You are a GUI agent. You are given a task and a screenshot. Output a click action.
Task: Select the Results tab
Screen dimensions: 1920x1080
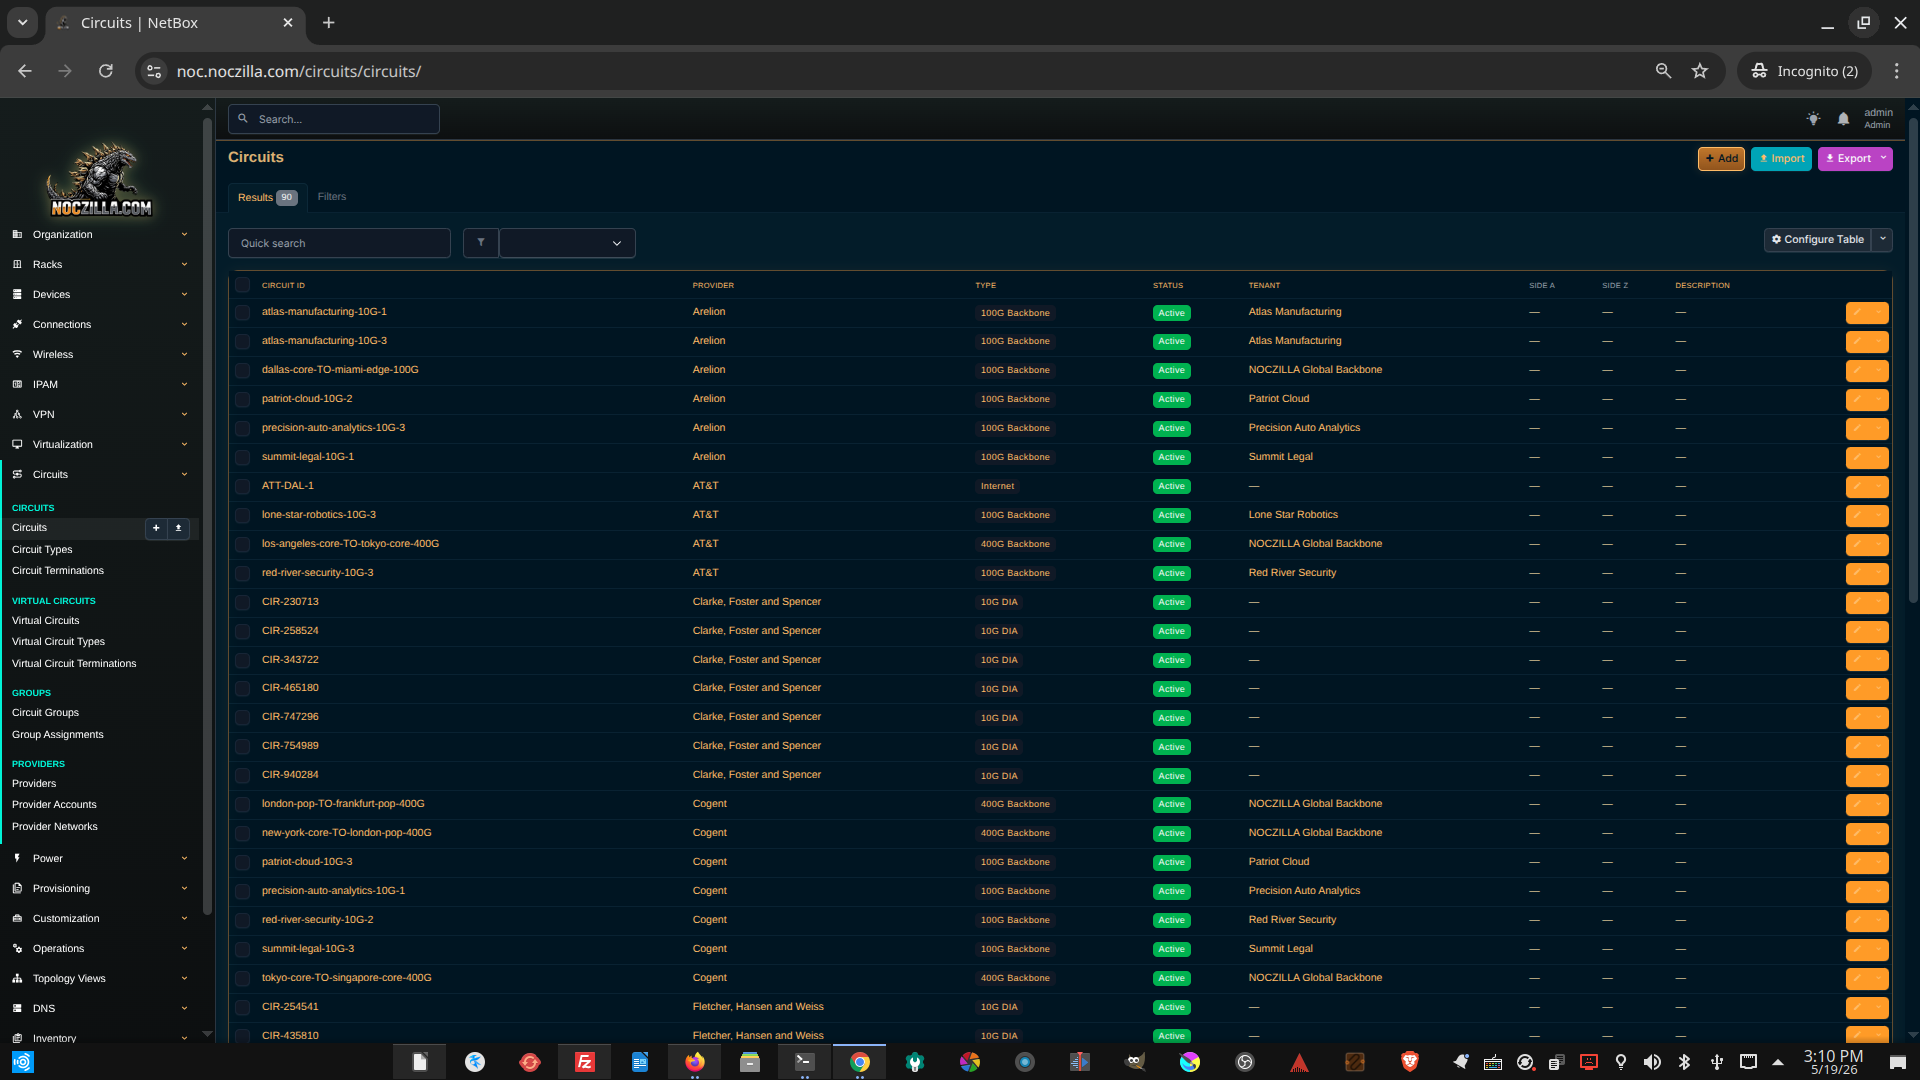point(267,198)
